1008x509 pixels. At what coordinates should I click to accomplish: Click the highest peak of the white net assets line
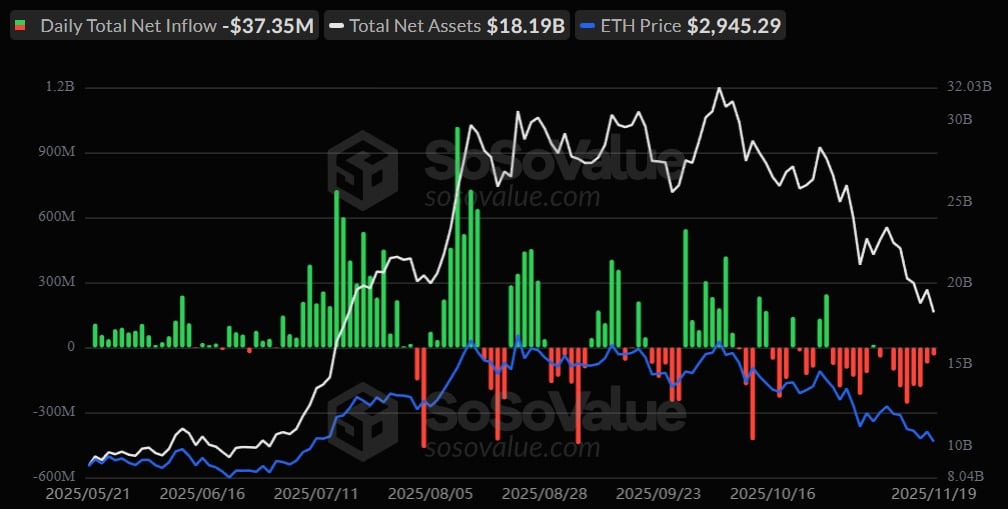[x=719, y=89]
